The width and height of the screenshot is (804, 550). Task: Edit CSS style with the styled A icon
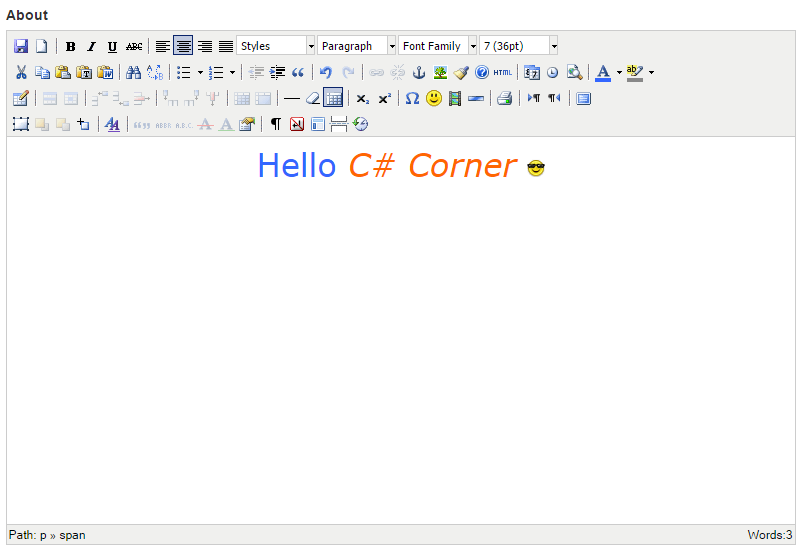tap(112, 124)
